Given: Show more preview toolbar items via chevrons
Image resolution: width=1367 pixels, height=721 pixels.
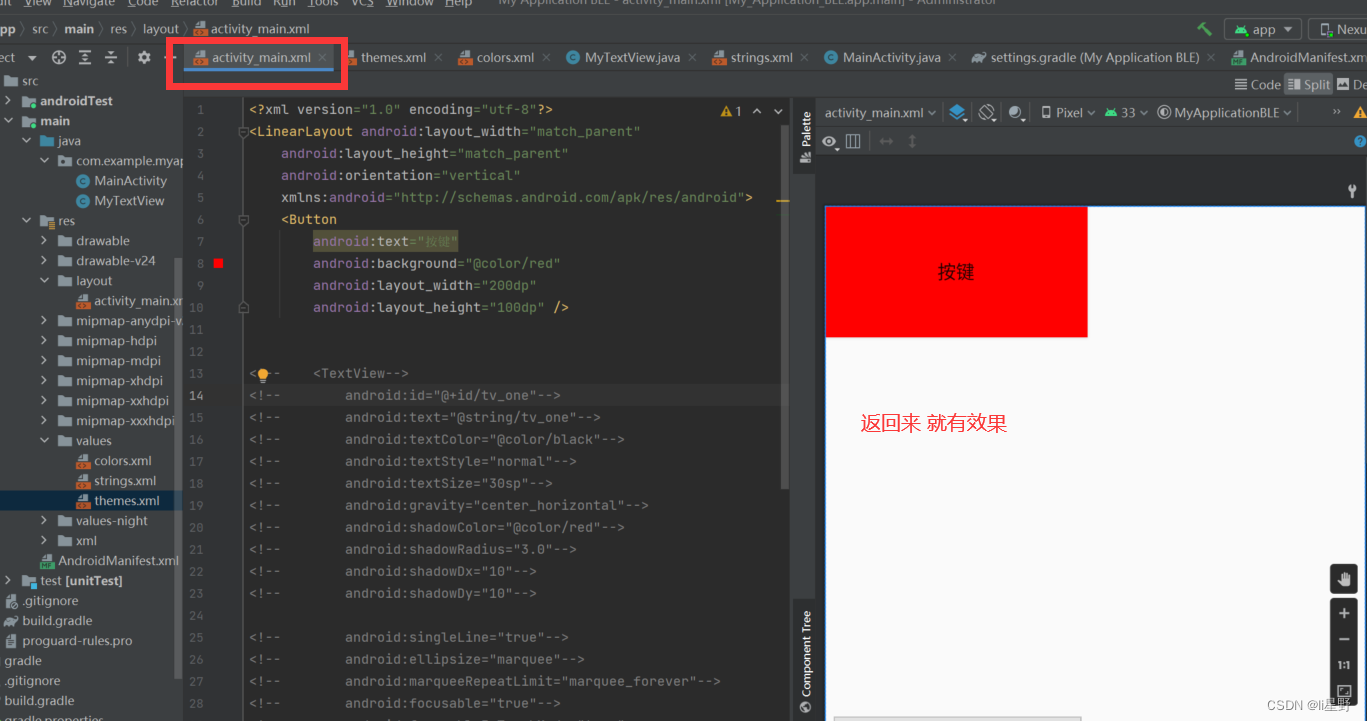Looking at the screenshot, I should pyautogui.click(x=1337, y=112).
